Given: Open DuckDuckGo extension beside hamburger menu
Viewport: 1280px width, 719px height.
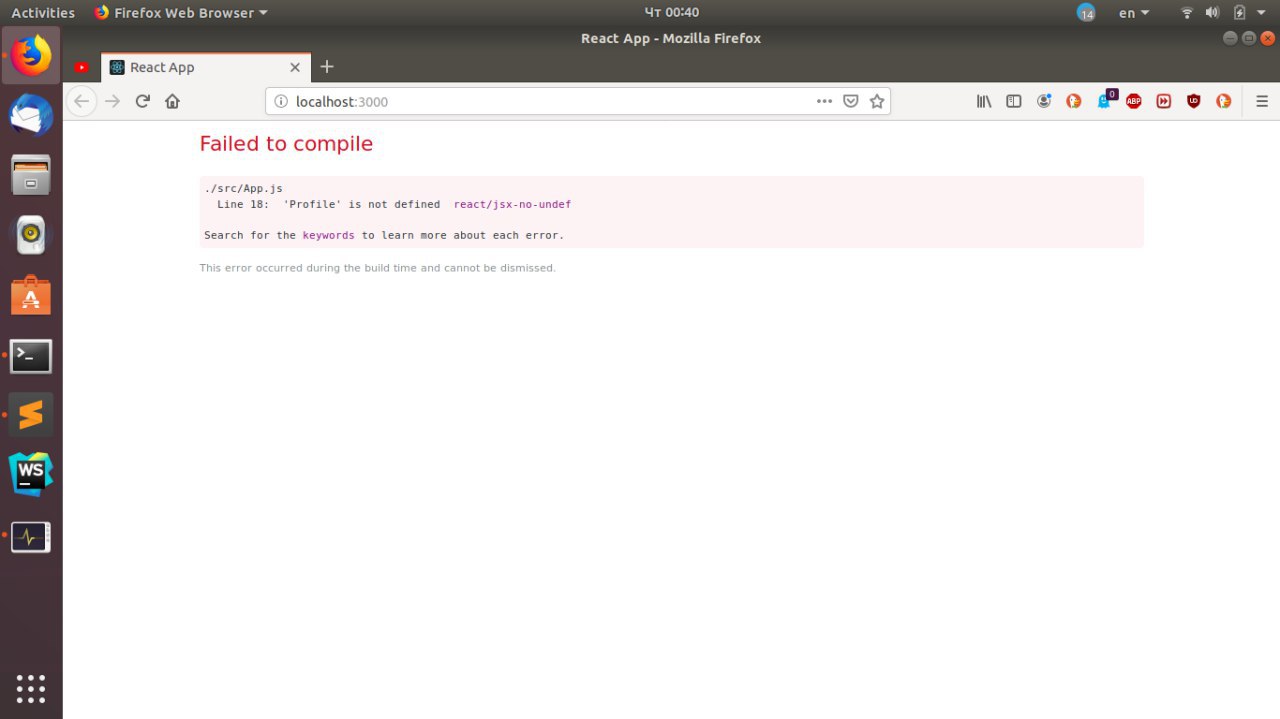Looking at the screenshot, I should pyautogui.click(x=1224, y=101).
